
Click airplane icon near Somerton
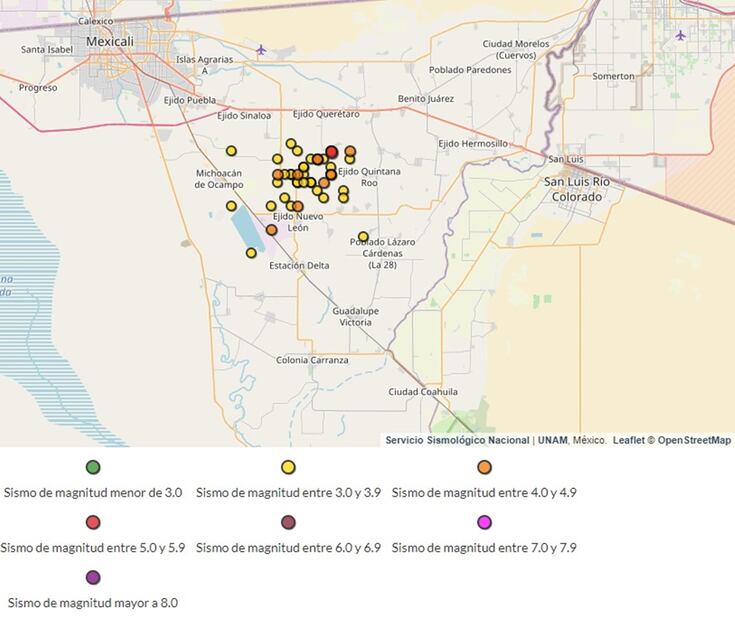pyautogui.click(x=680, y=35)
